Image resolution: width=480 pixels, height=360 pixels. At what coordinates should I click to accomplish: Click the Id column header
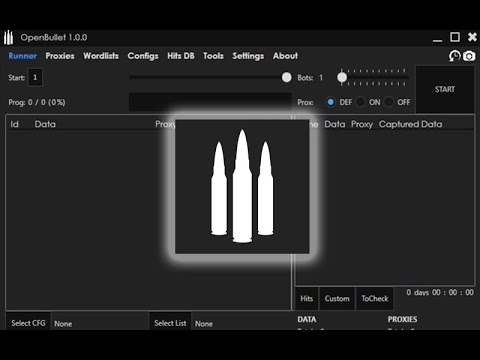click(x=15, y=124)
